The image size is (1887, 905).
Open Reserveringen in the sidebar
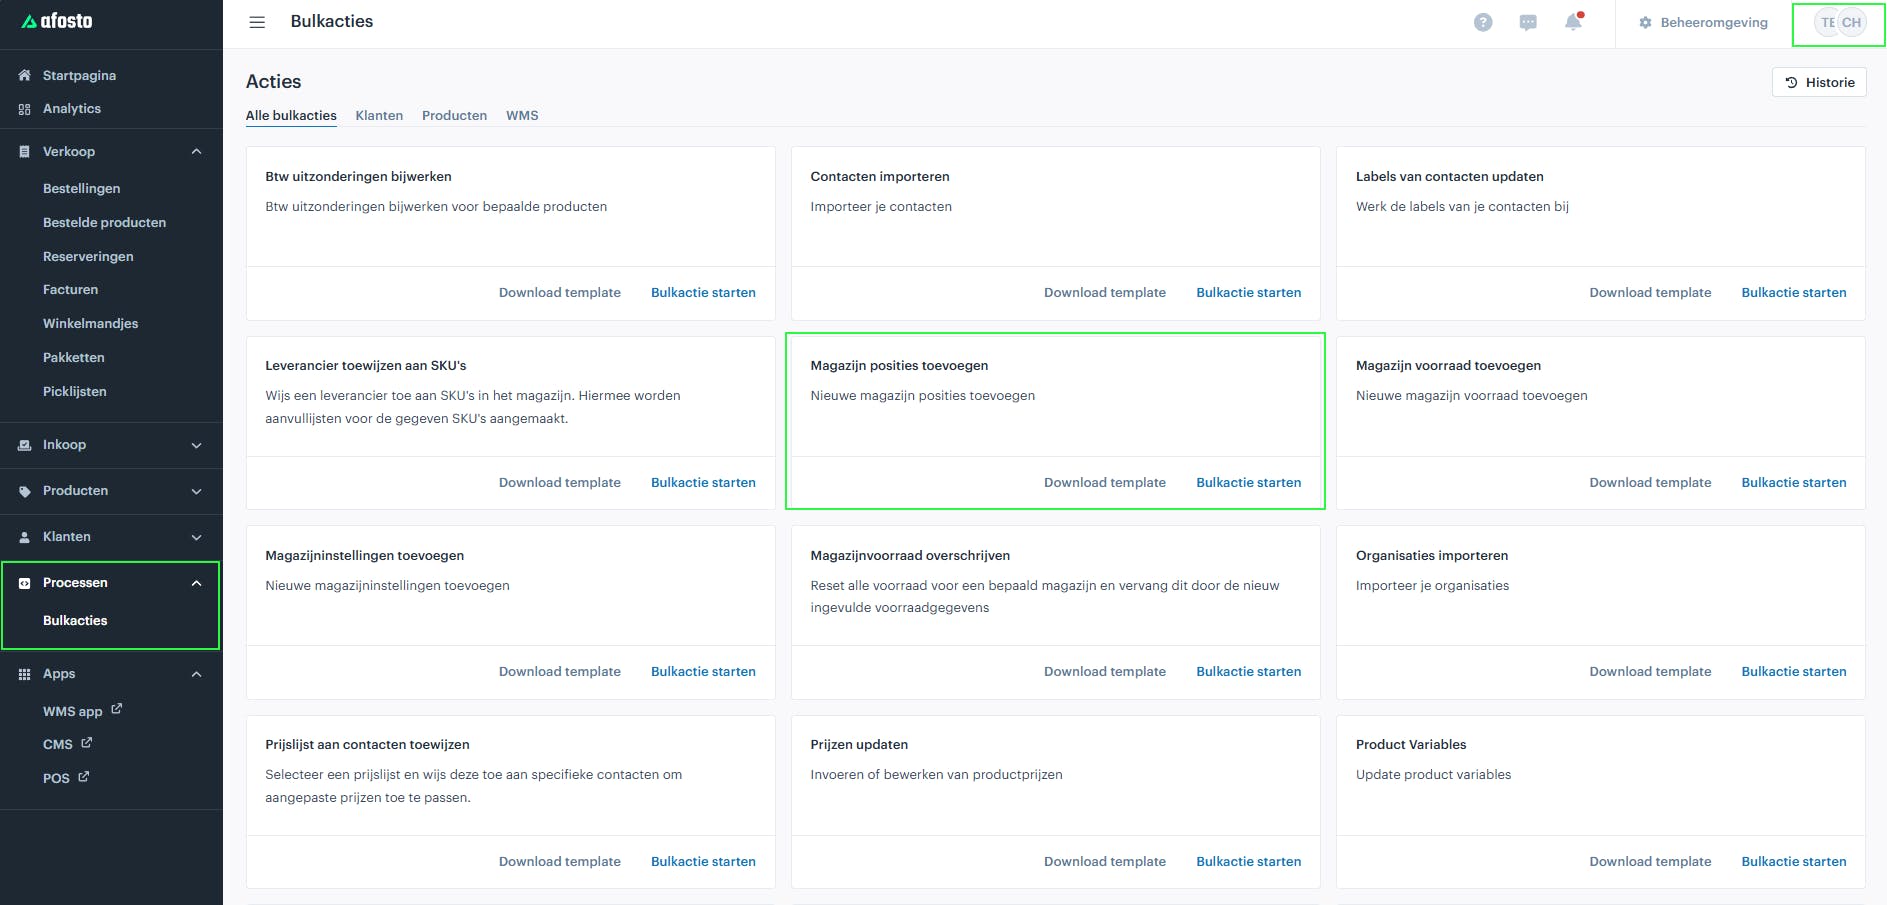tap(88, 257)
